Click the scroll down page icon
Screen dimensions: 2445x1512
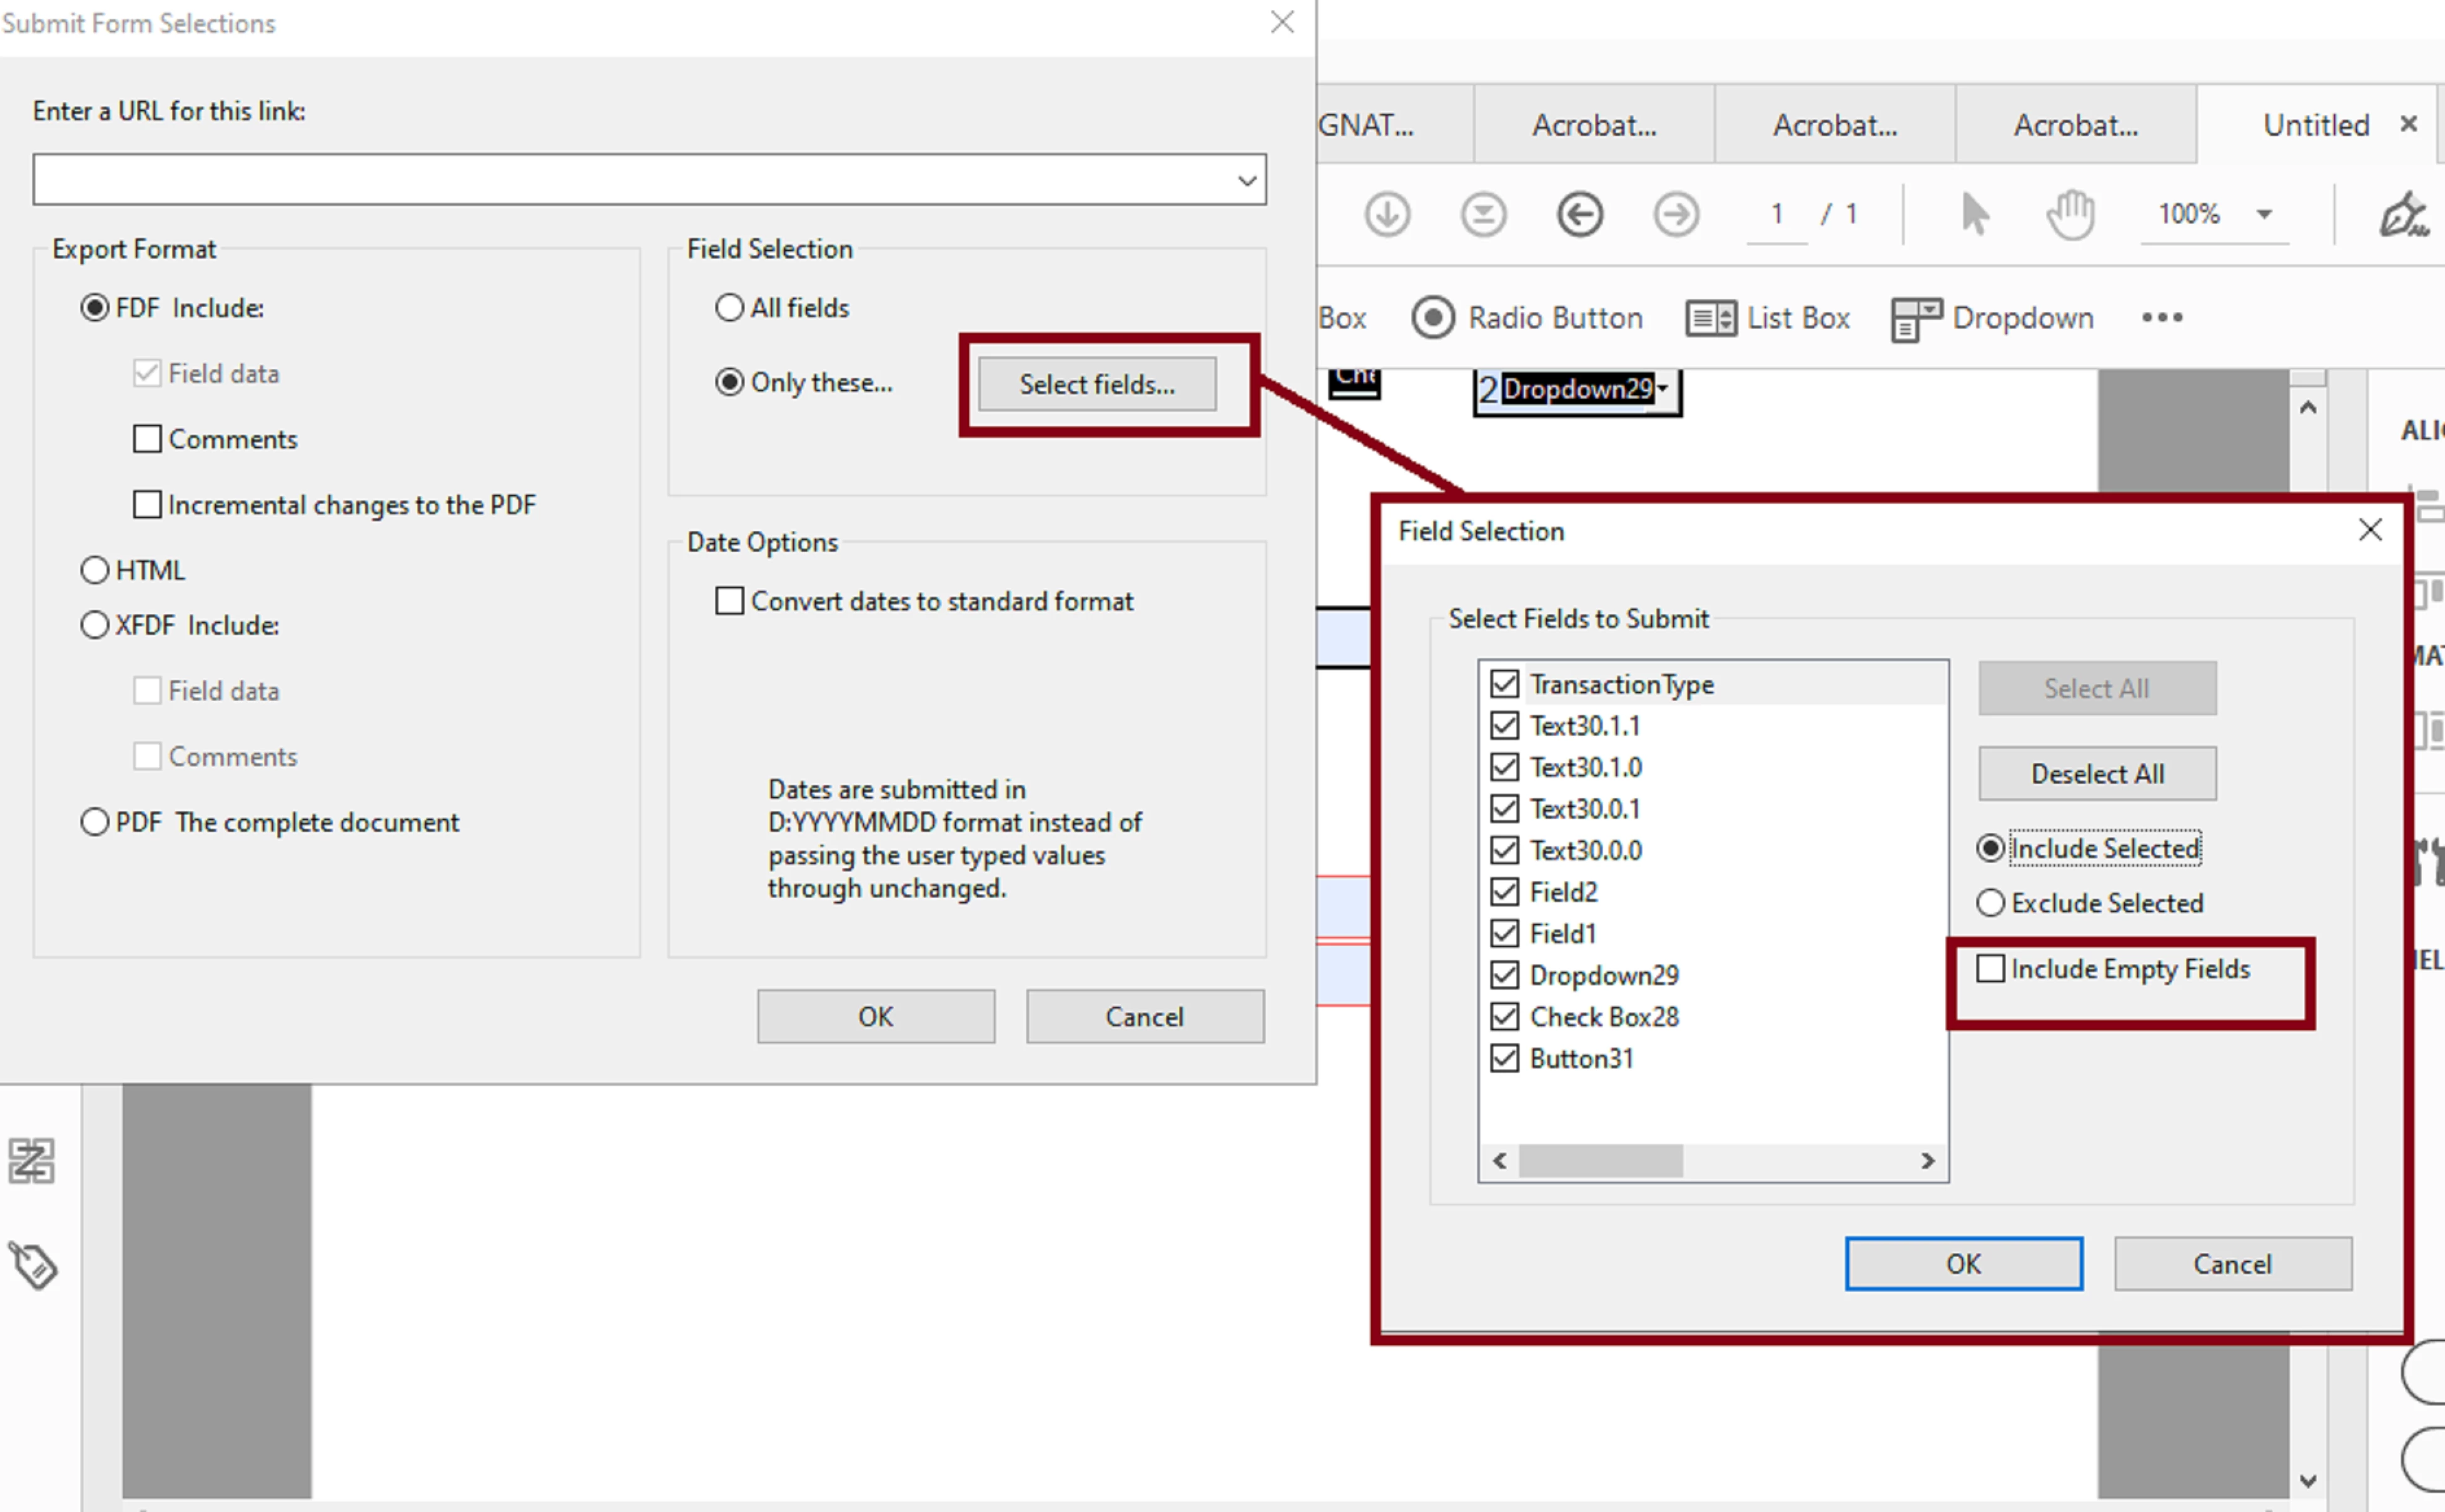point(1387,214)
